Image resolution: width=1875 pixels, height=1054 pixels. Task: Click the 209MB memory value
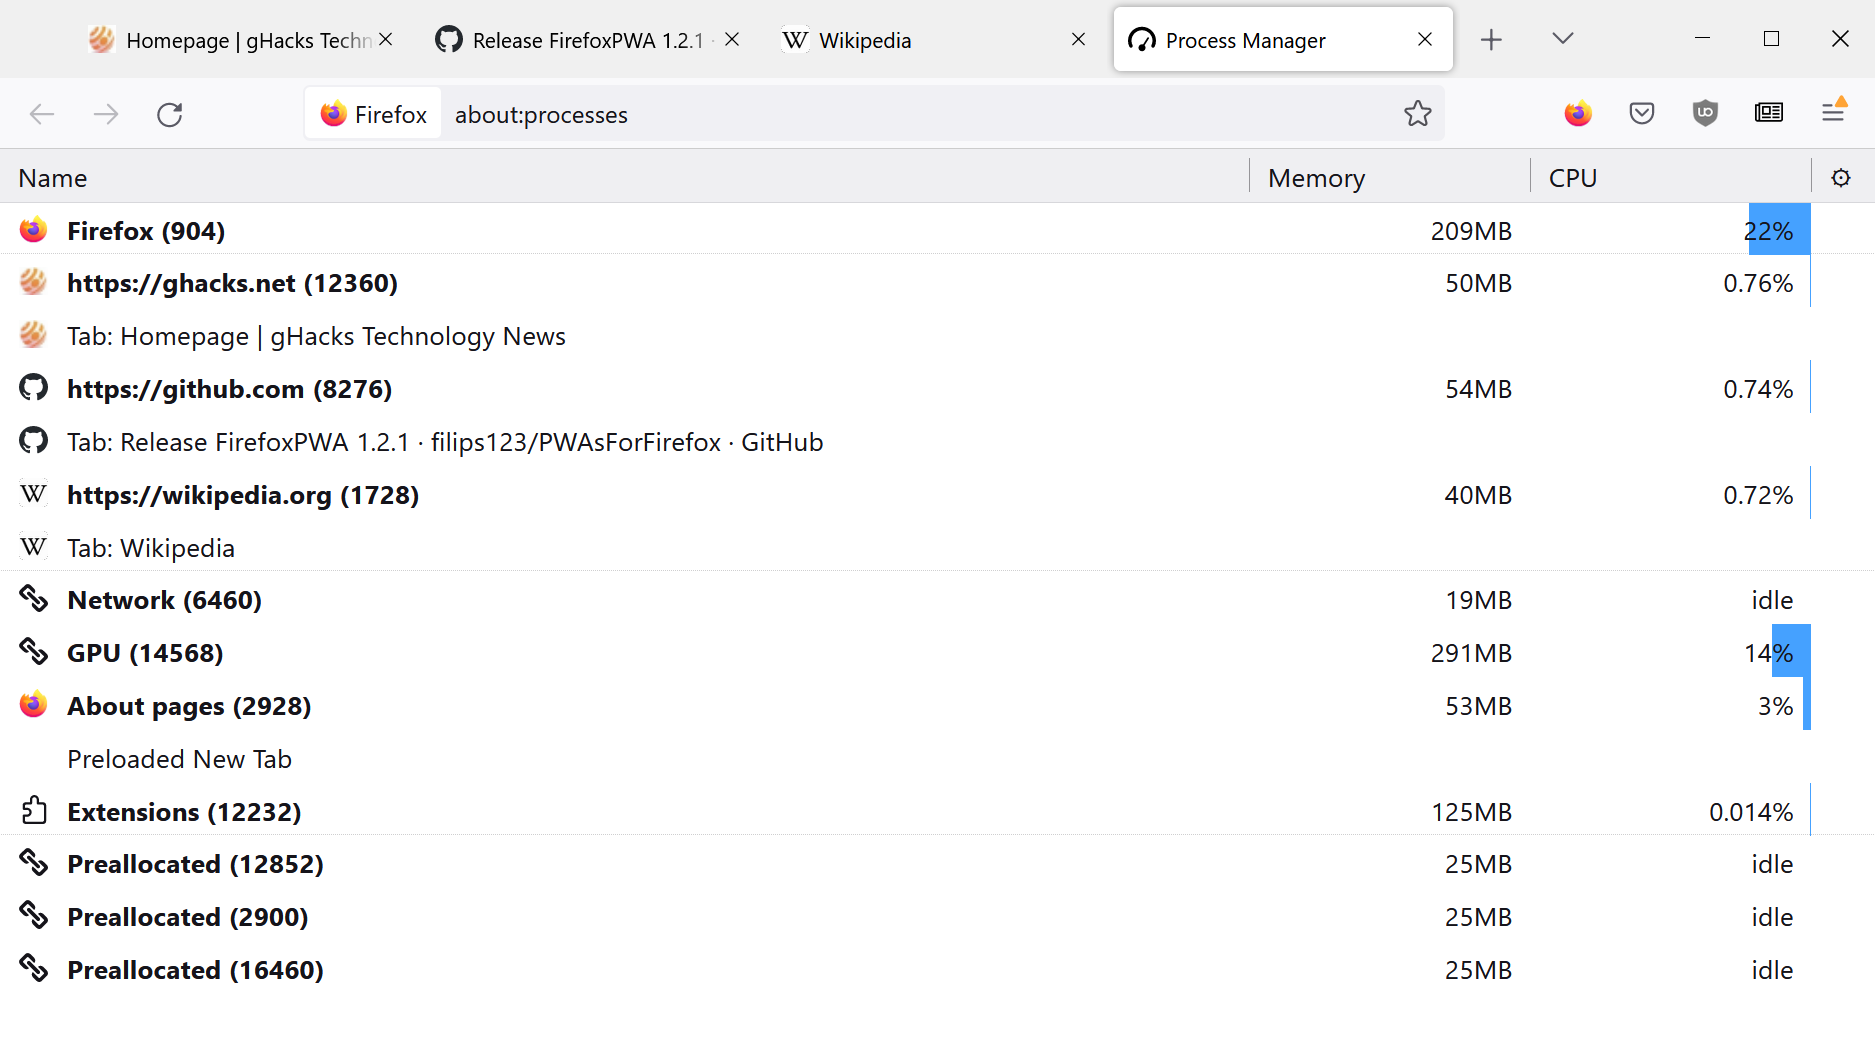pos(1471,231)
